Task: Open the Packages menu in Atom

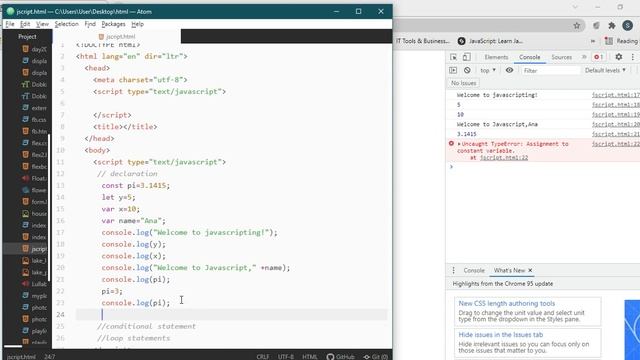Action: (x=113, y=24)
